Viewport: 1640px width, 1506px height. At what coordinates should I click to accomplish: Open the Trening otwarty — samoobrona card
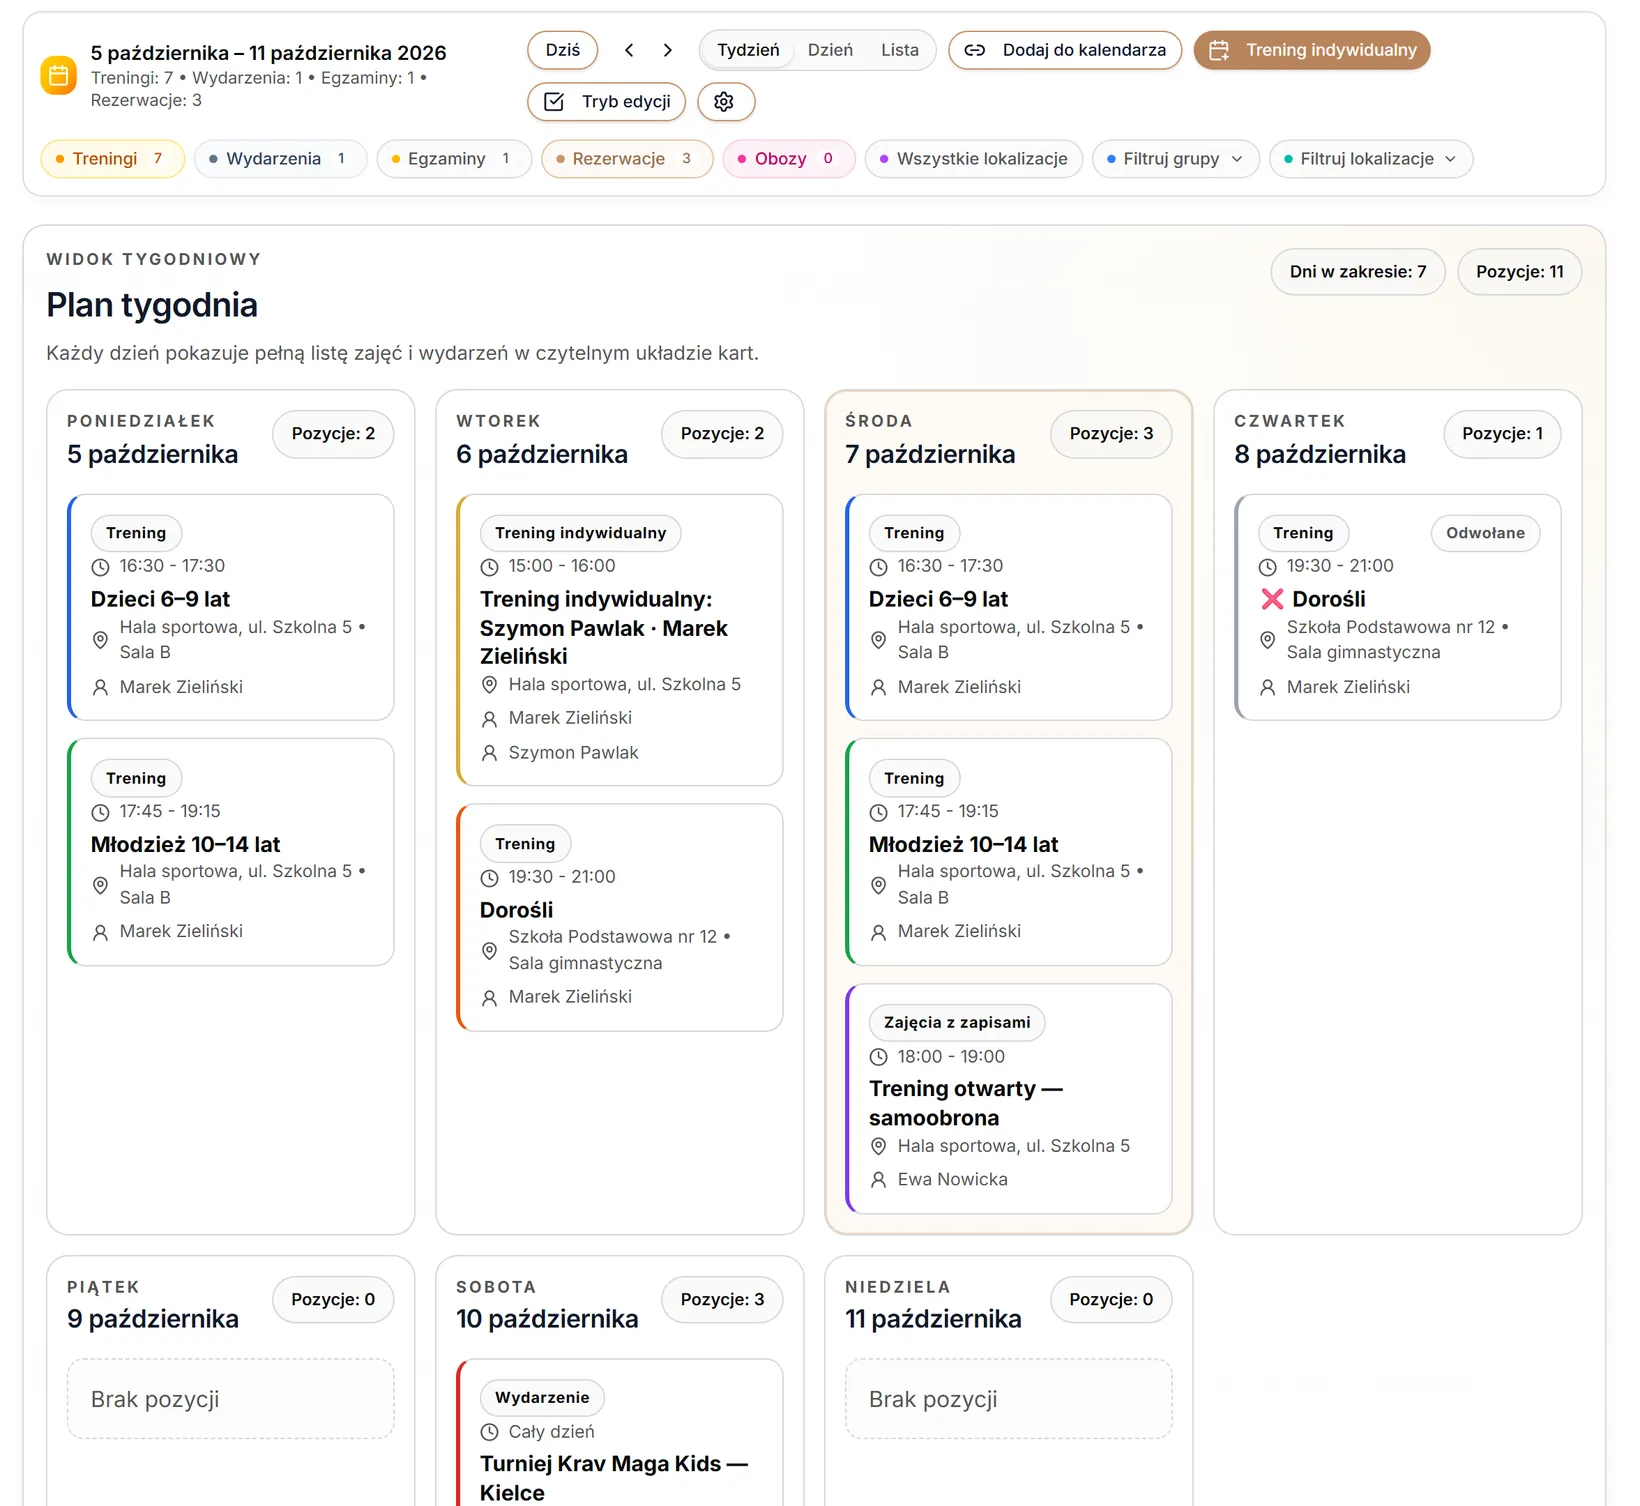coord(1009,1099)
